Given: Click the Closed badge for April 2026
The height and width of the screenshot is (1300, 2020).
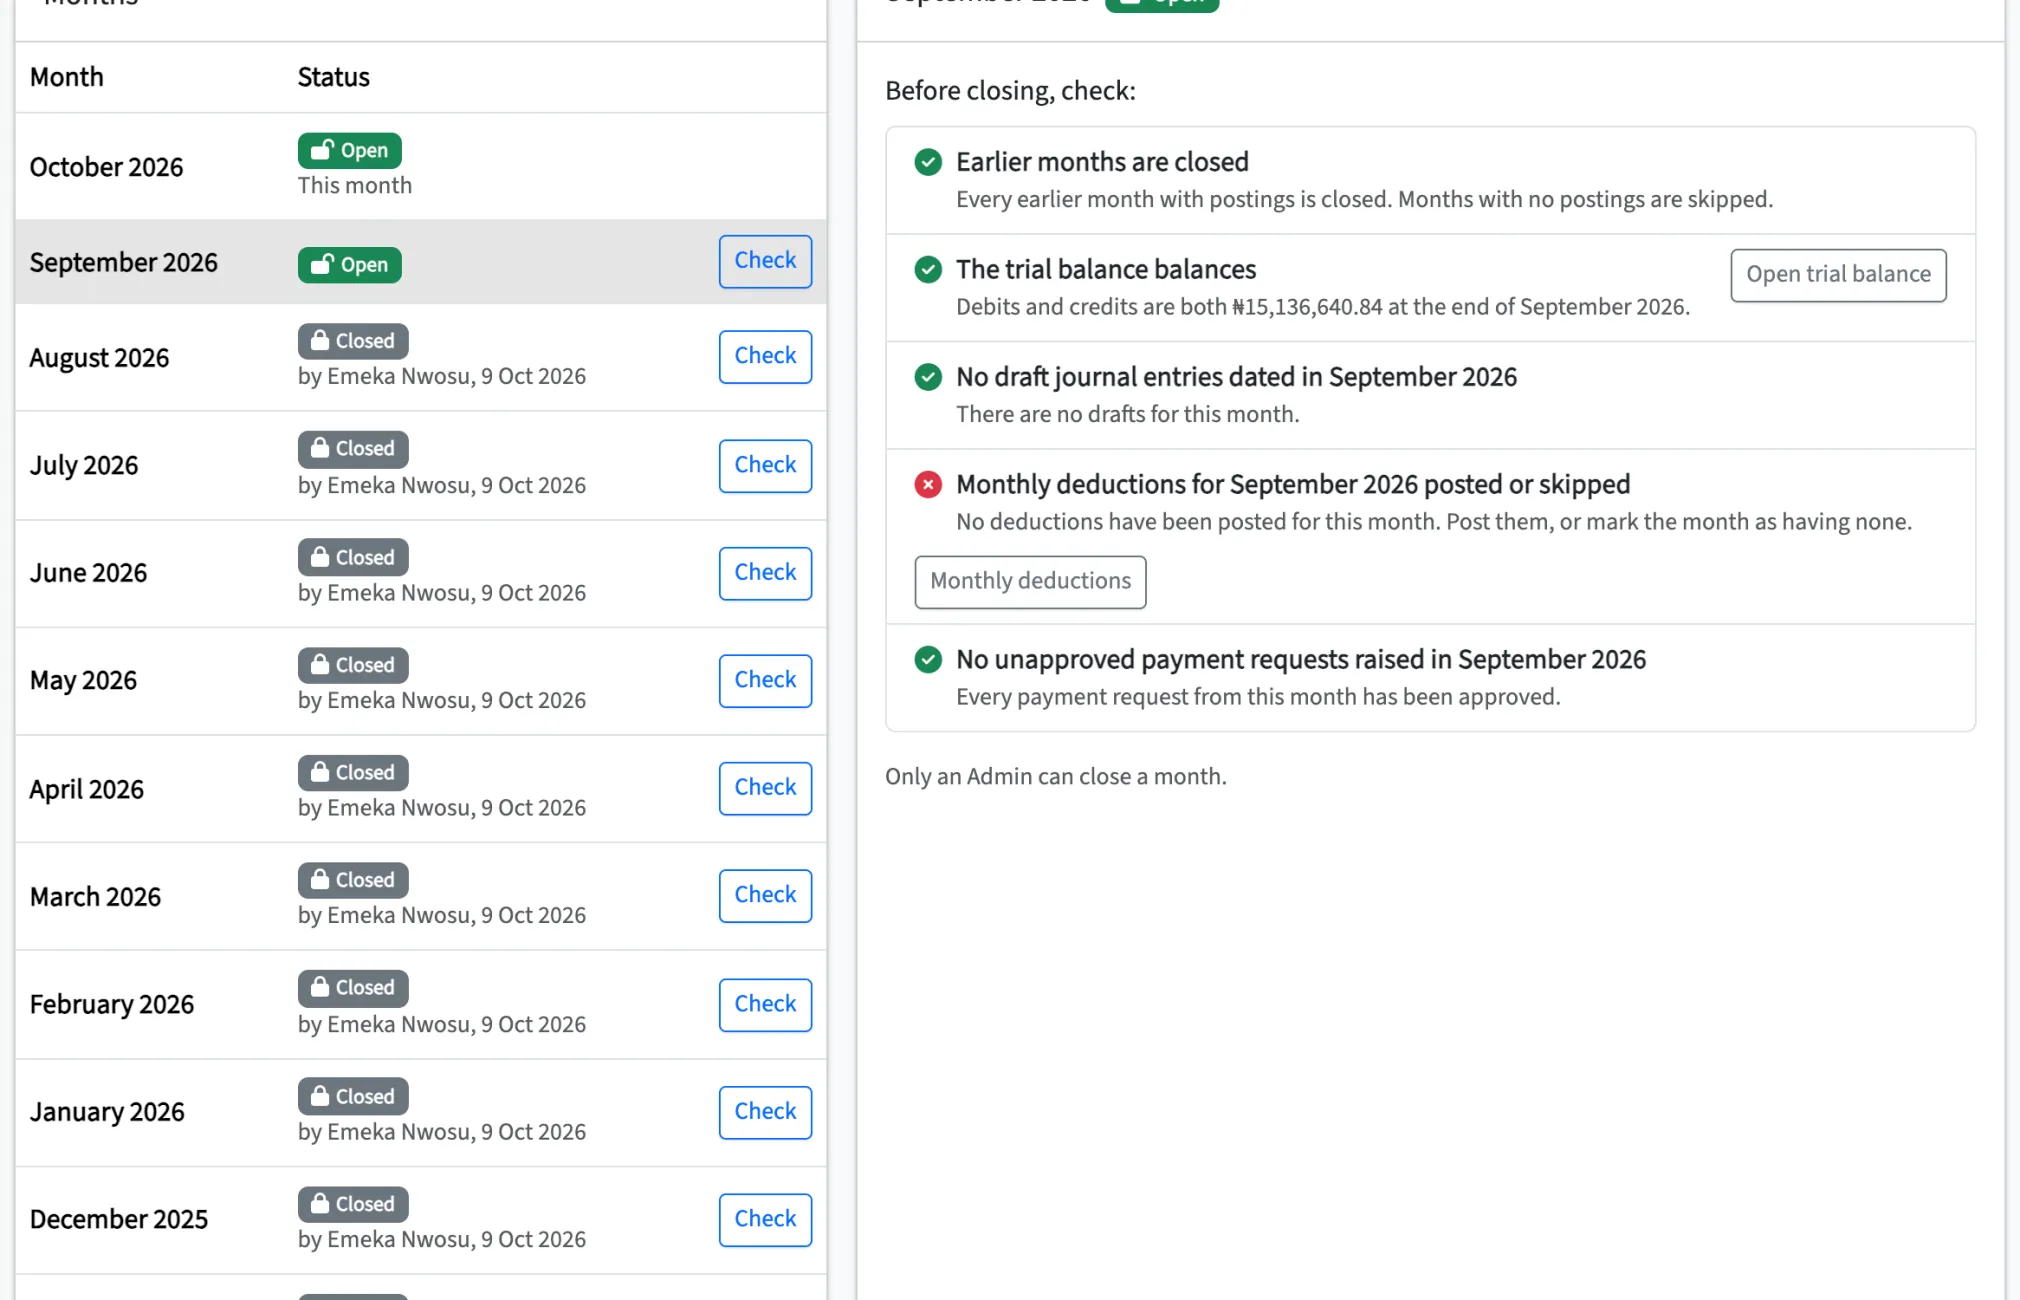Looking at the screenshot, I should pyautogui.click(x=353, y=772).
